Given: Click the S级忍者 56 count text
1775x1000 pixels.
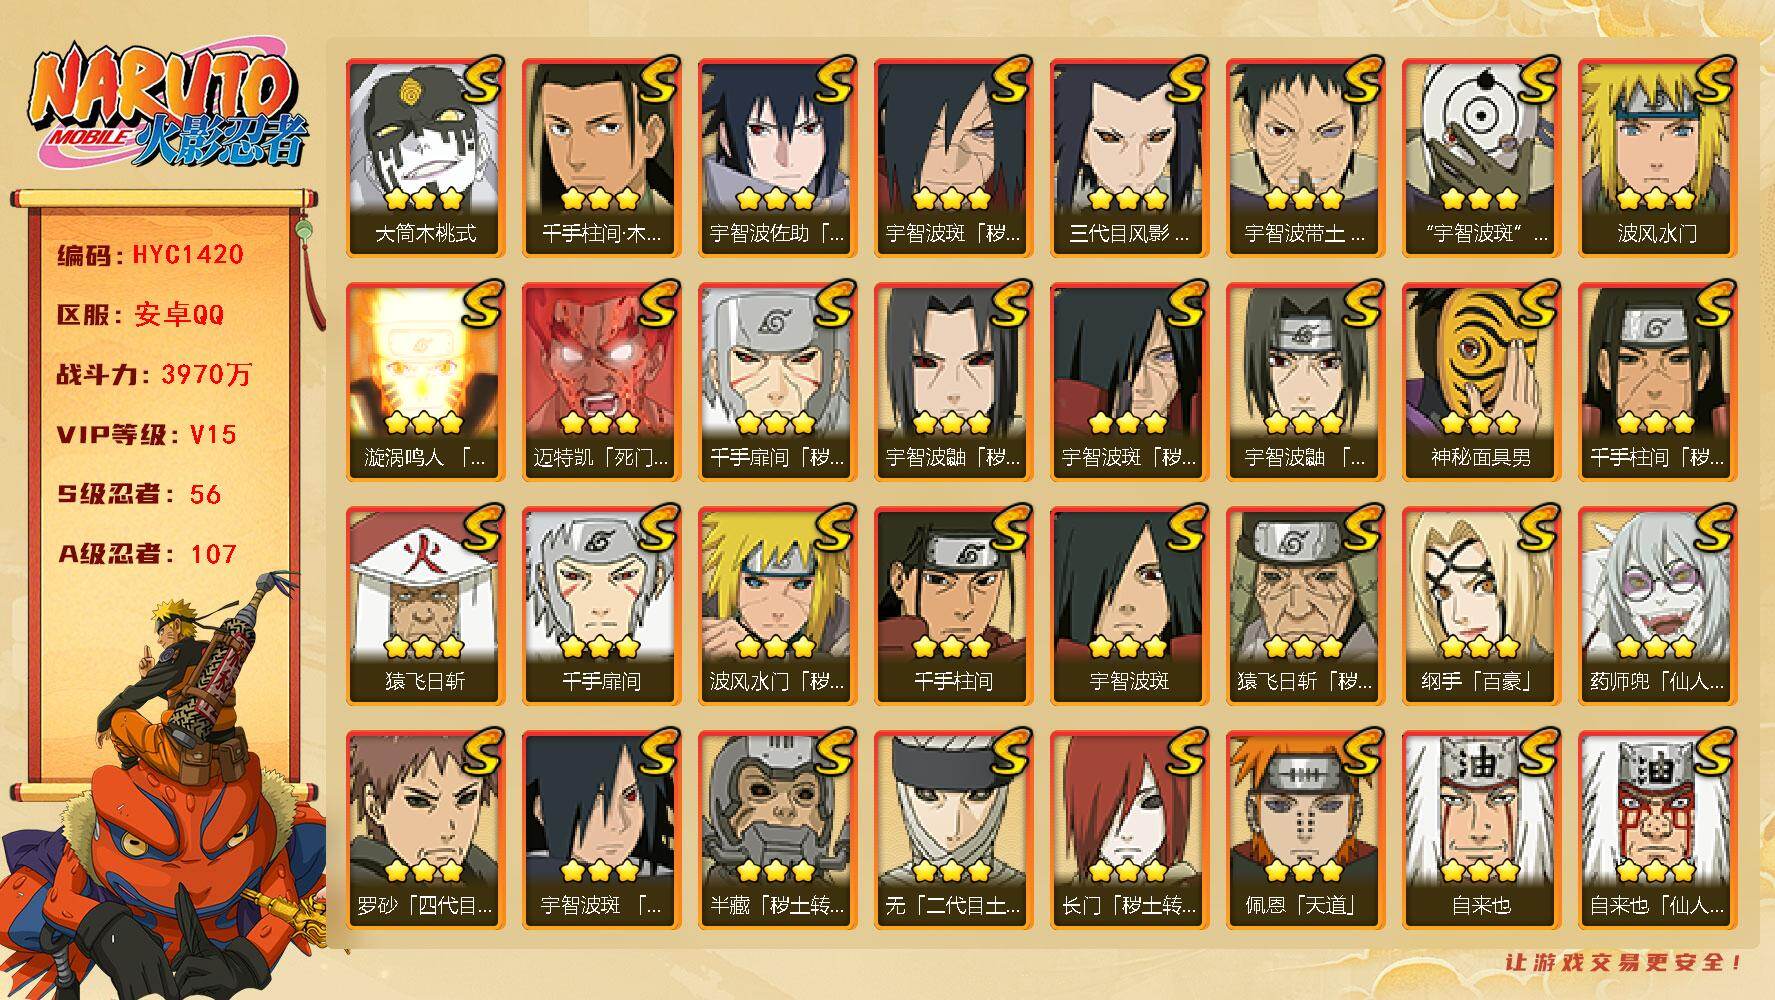Looking at the screenshot, I should [x=139, y=494].
